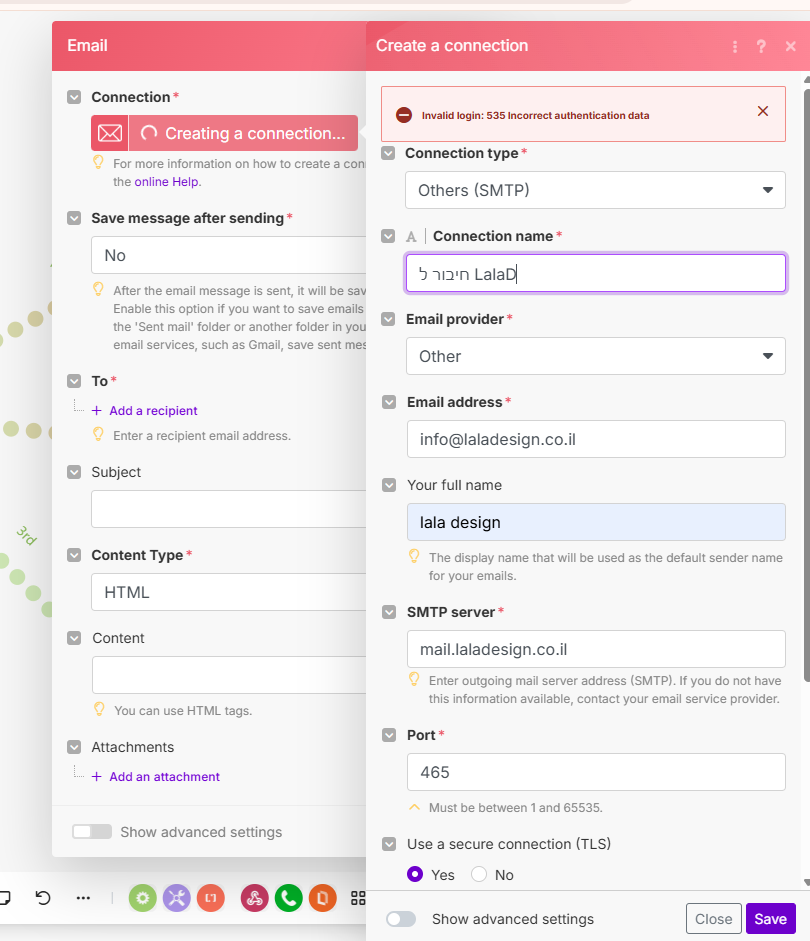Expand the Email provider dropdown
Screen dimensions: 810x941
tap(595, 356)
